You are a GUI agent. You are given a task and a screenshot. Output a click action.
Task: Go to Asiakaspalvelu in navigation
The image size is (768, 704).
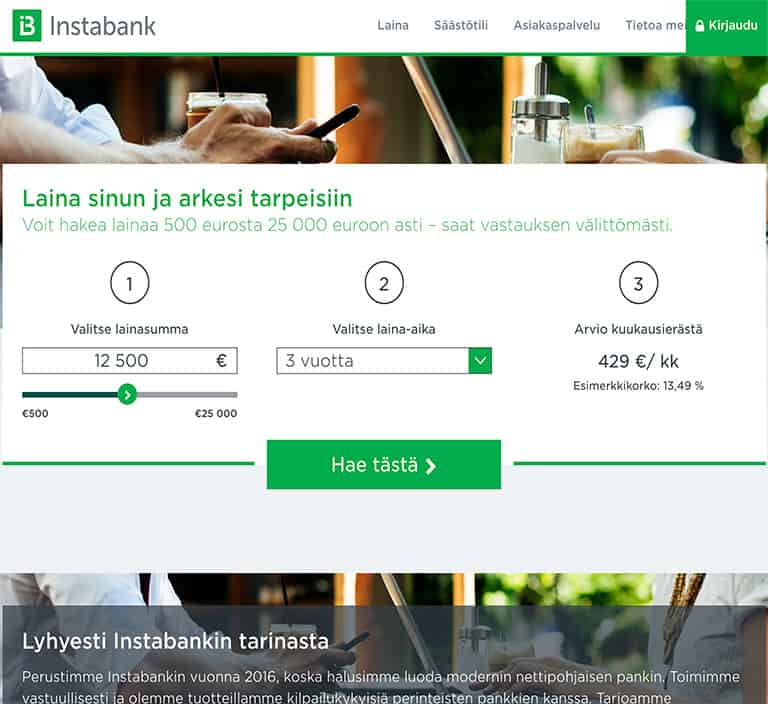pos(556,25)
